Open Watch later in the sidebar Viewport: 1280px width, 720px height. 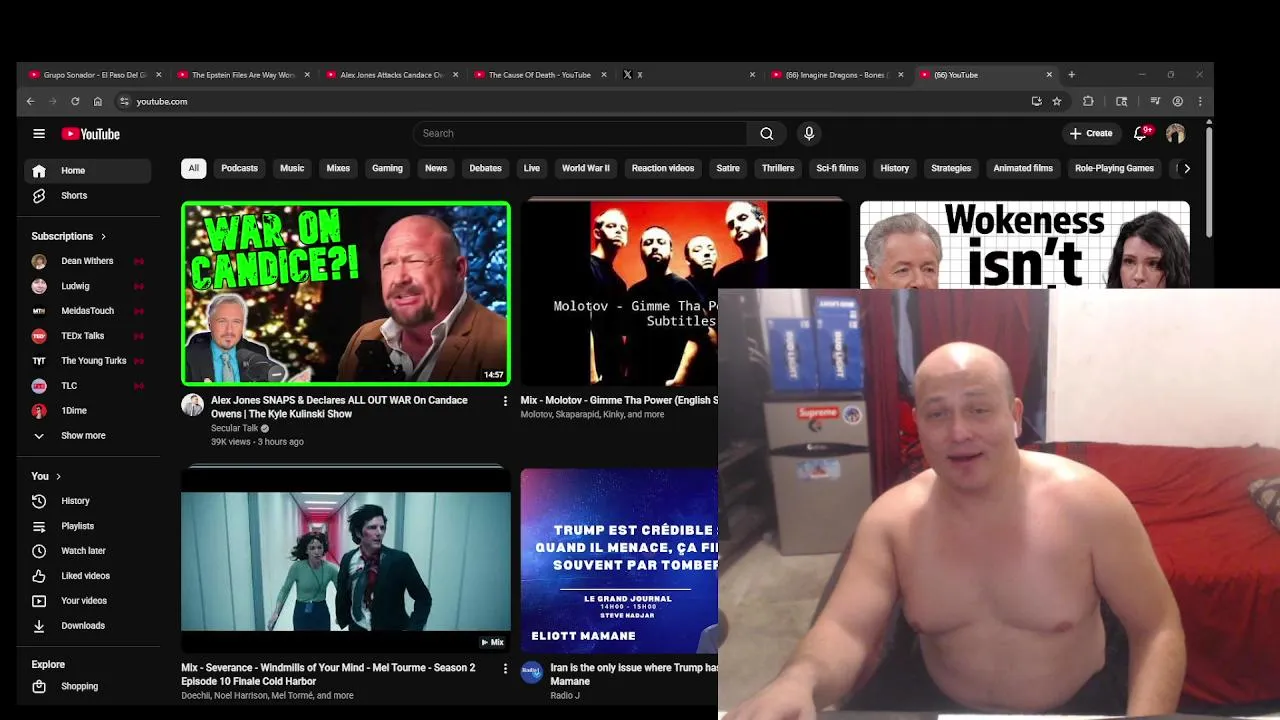88,551
